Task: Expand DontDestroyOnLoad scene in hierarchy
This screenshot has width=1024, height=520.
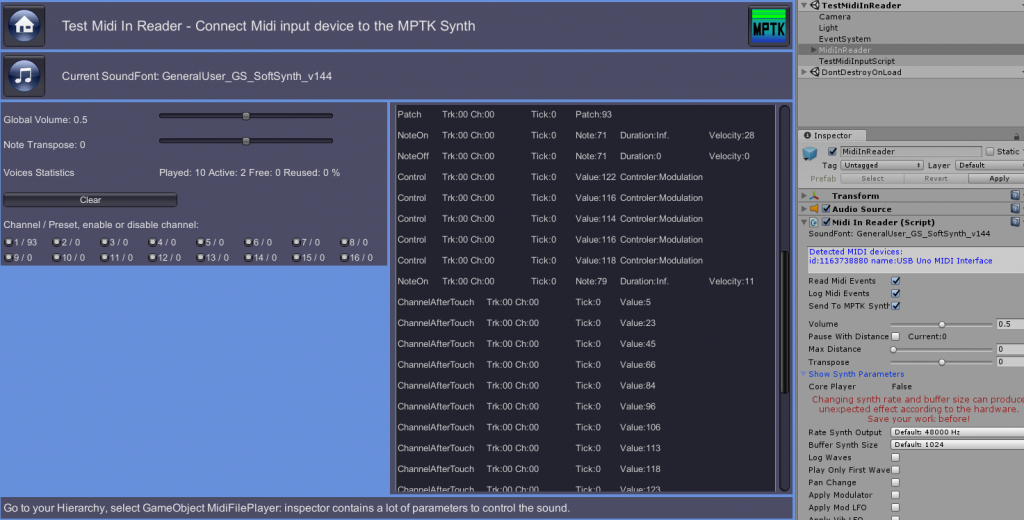Action: coord(804,72)
